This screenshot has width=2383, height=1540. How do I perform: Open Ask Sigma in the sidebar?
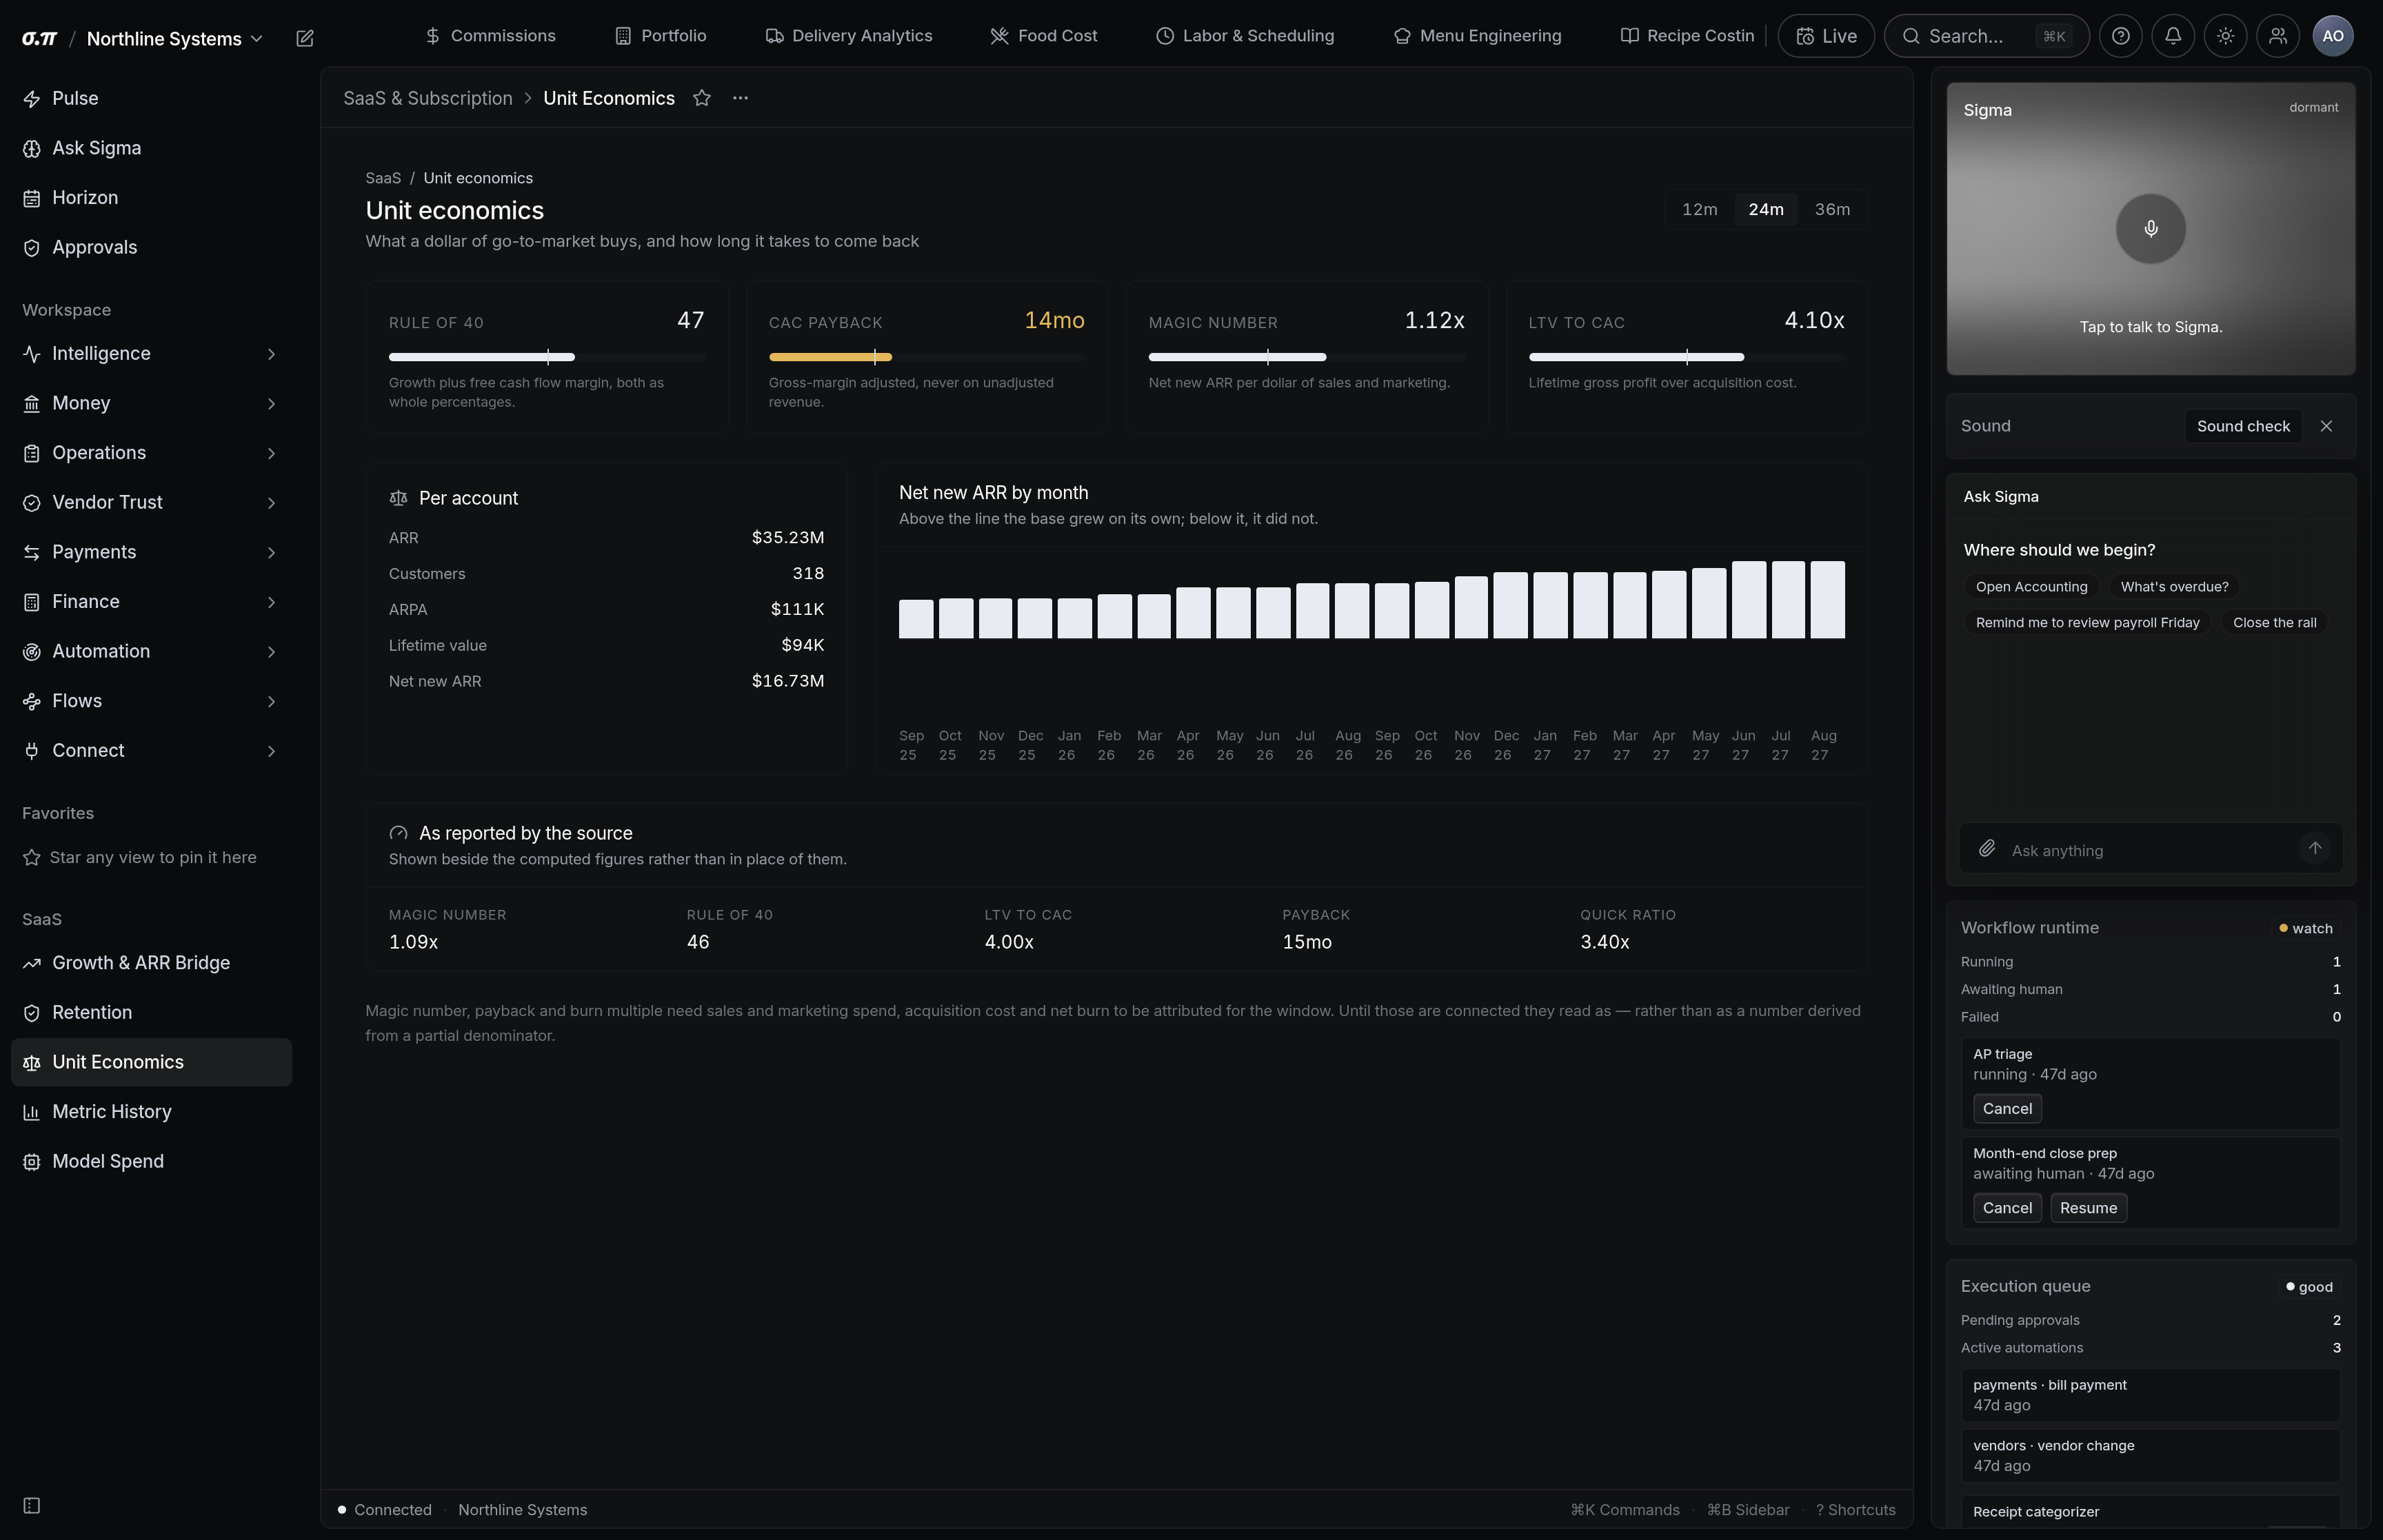coord(152,148)
